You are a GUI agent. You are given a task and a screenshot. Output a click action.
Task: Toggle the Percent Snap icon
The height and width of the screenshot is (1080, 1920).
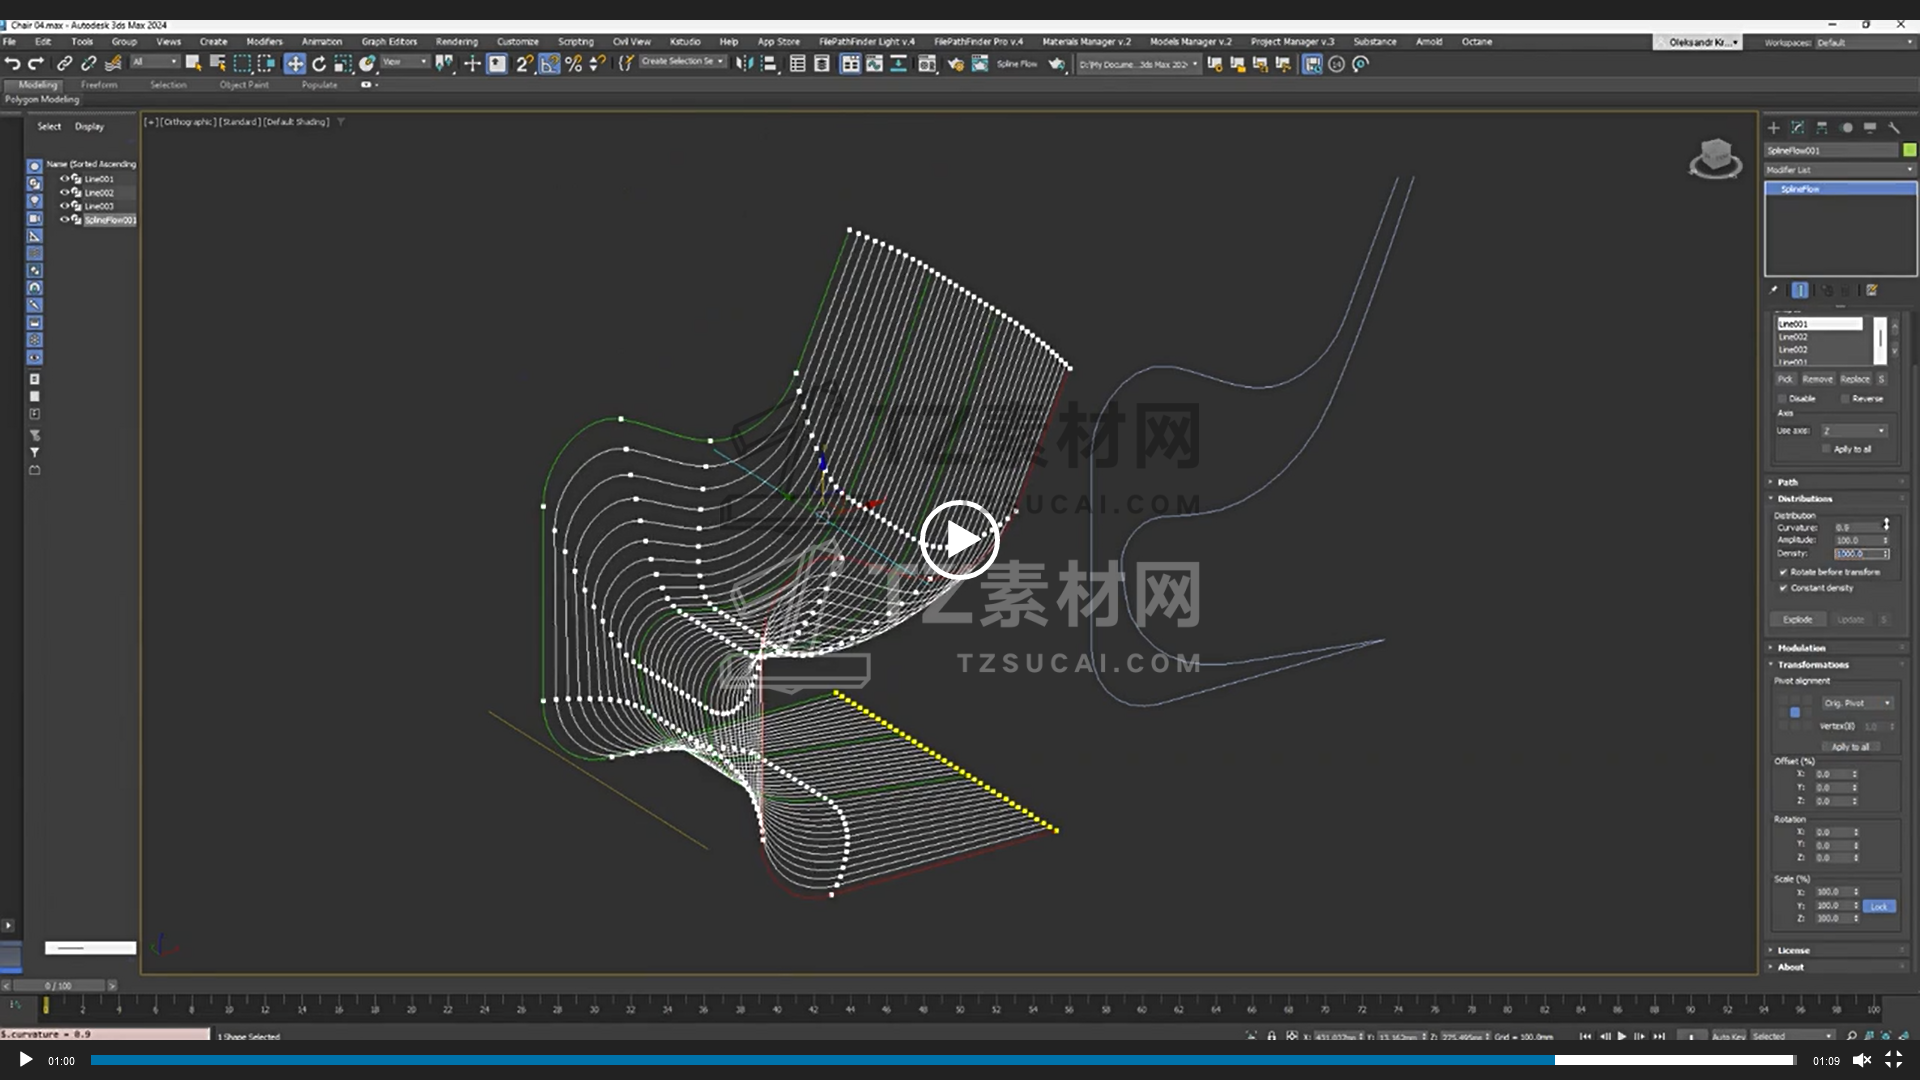(x=573, y=64)
